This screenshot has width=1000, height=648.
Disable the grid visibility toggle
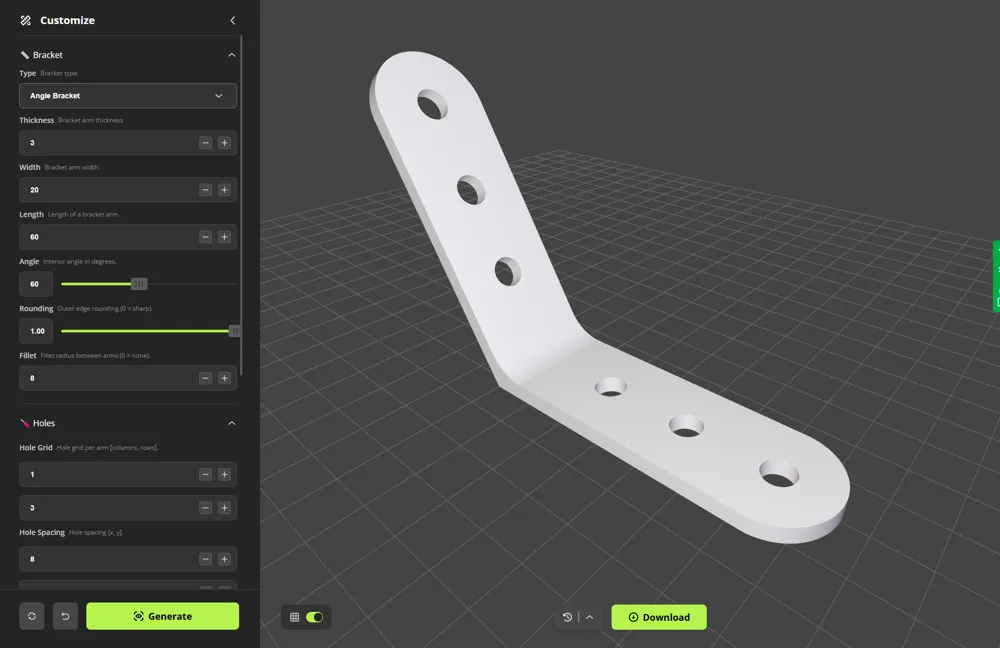(316, 617)
